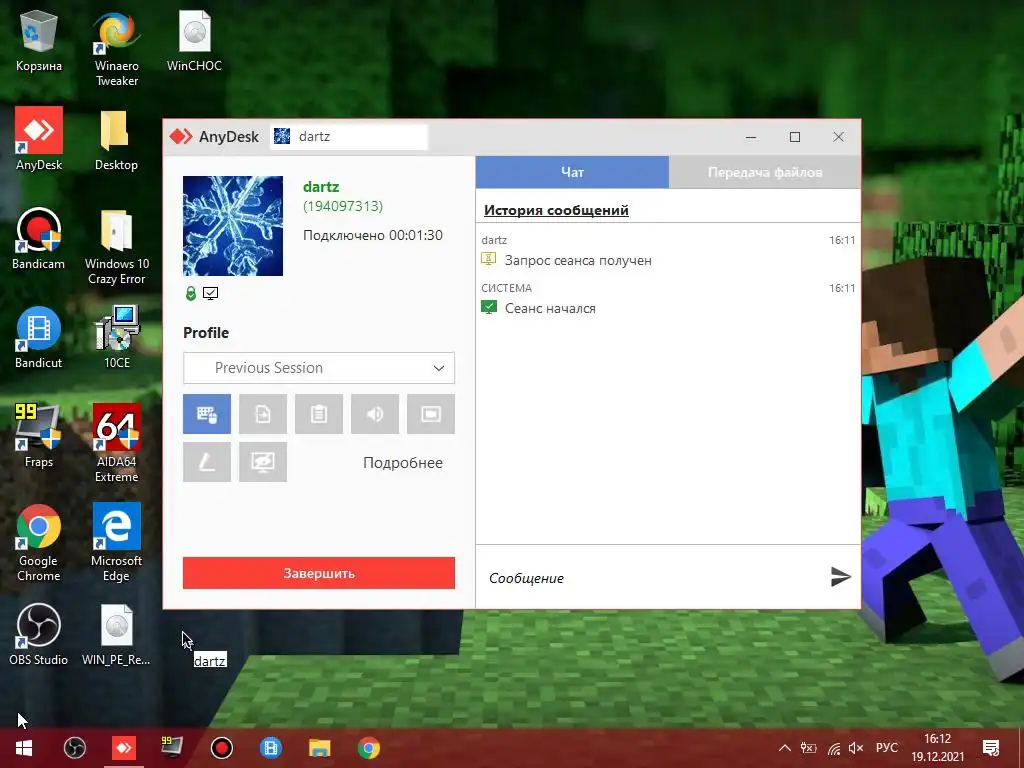Click Bandicam record icon in taskbar
Viewport: 1024px width, 768px height.
pos(221,748)
